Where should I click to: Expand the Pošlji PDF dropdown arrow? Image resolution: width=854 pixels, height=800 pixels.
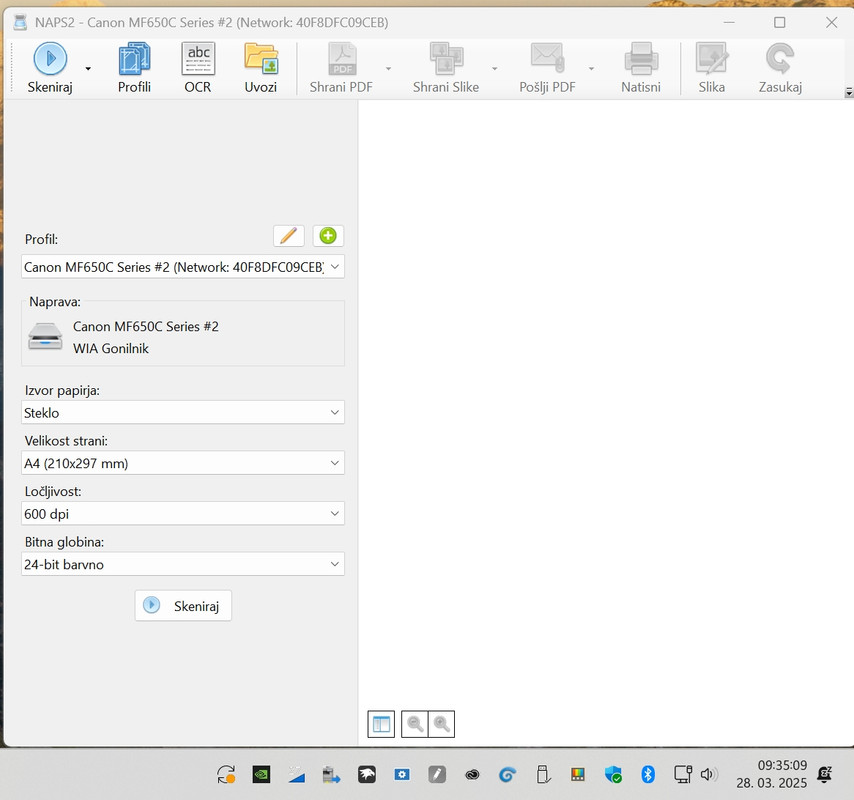click(591, 69)
